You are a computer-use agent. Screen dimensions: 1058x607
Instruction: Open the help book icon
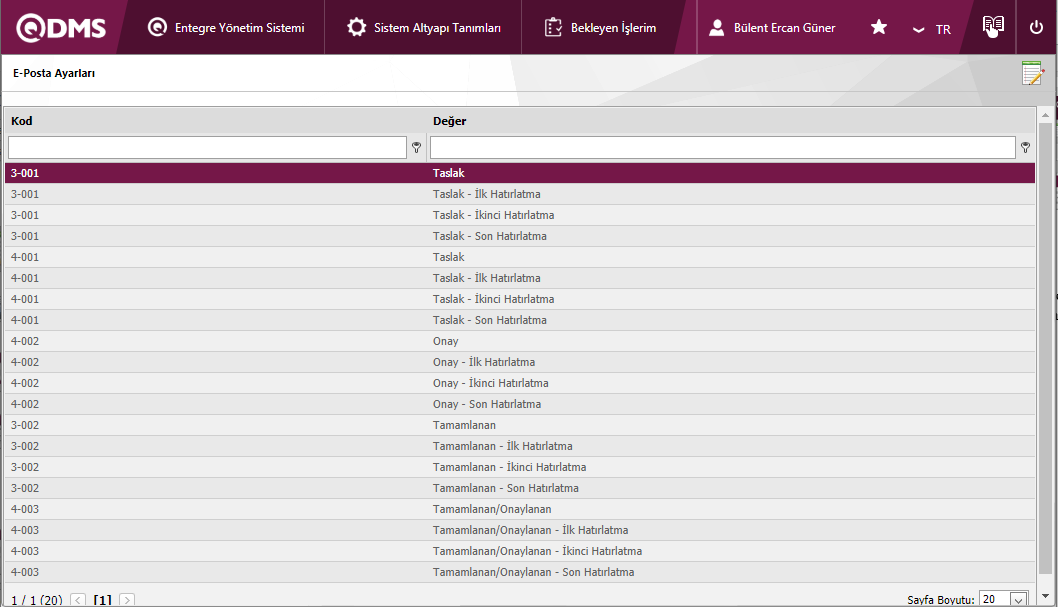(993, 26)
